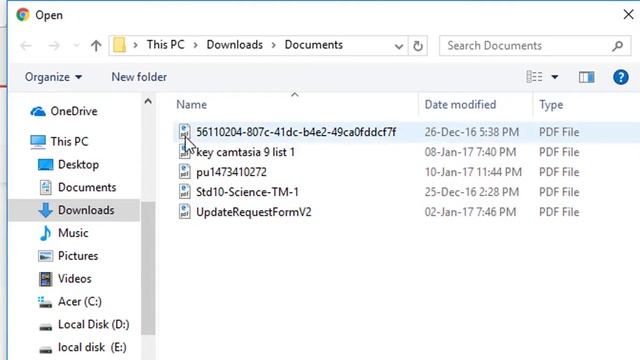Select file Std10-Science-TM-1
The image size is (640, 360).
(x=247, y=192)
